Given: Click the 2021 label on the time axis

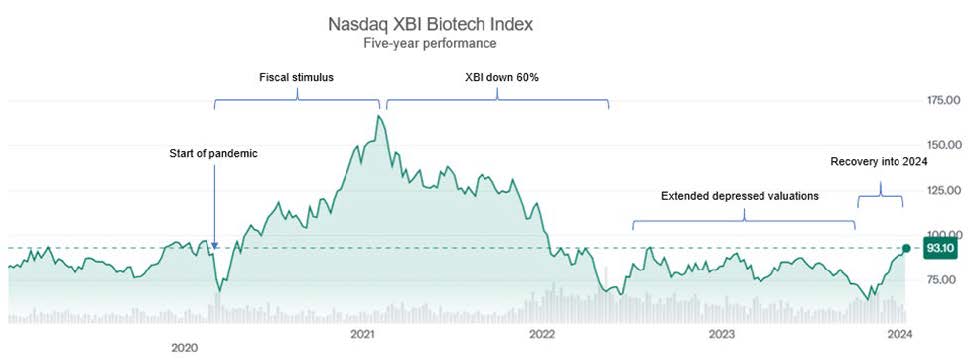Looking at the screenshot, I should coord(364,335).
